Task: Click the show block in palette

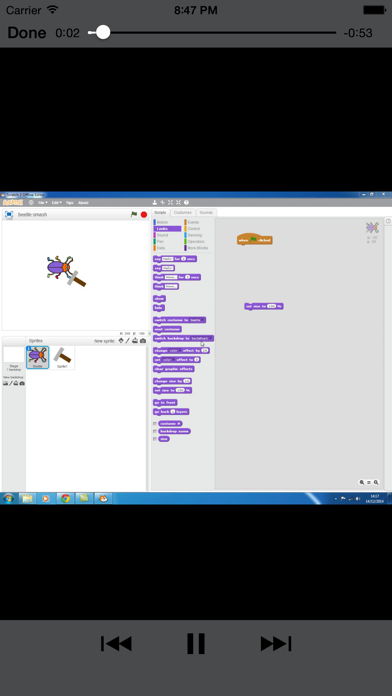Action: pyautogui.click(x=159, y=299)
